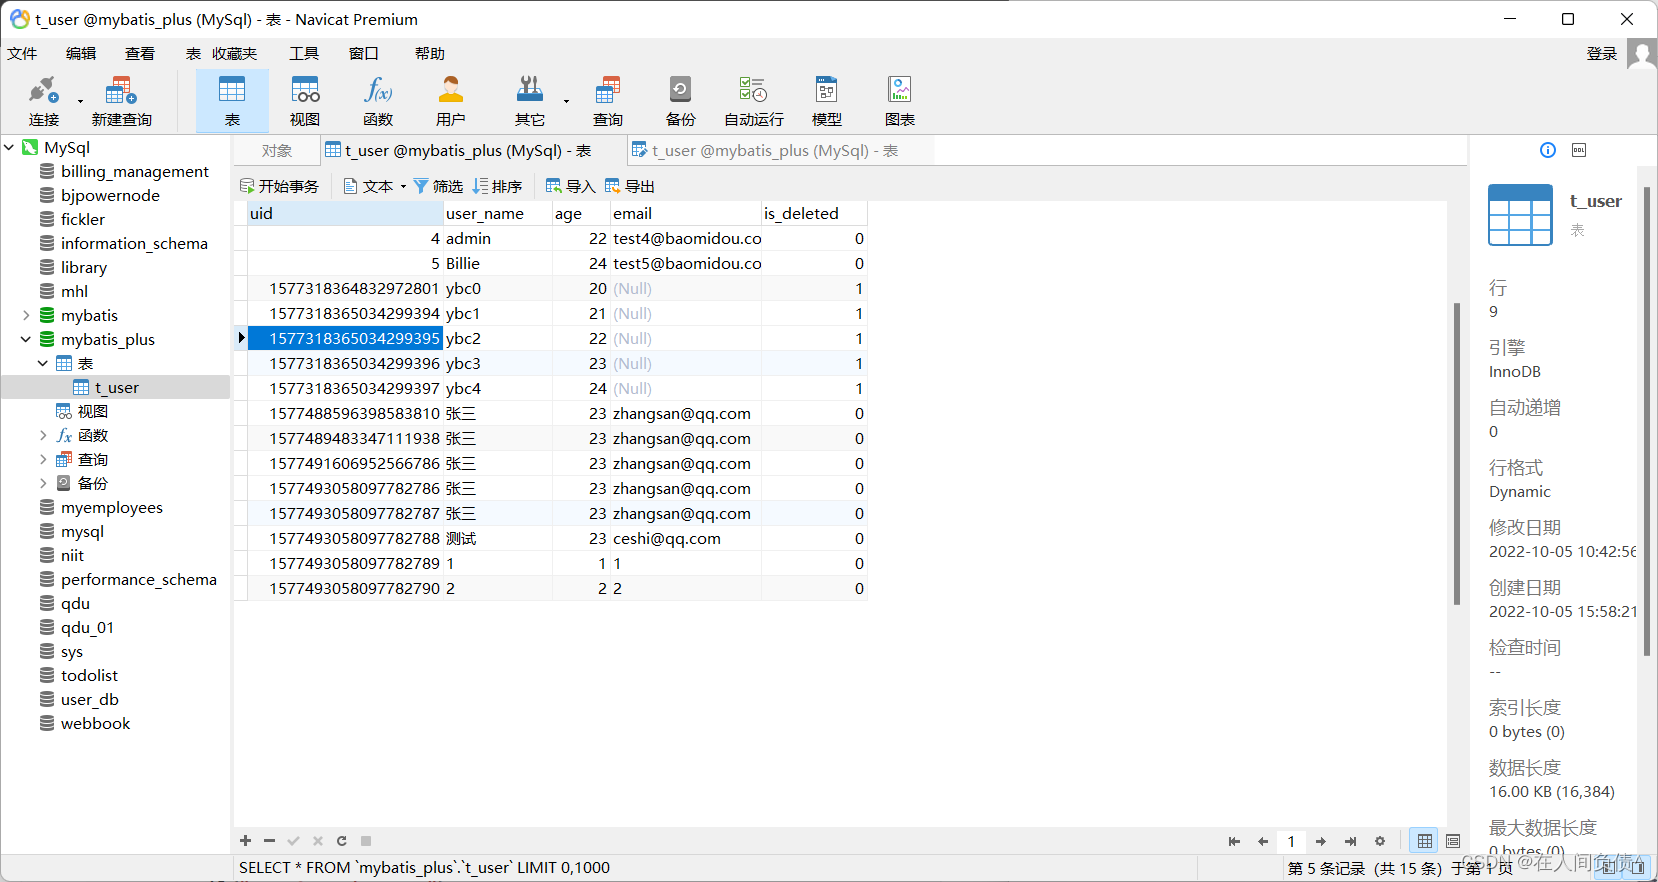
Task: Go to the first page
Action: click(1234, 841)
